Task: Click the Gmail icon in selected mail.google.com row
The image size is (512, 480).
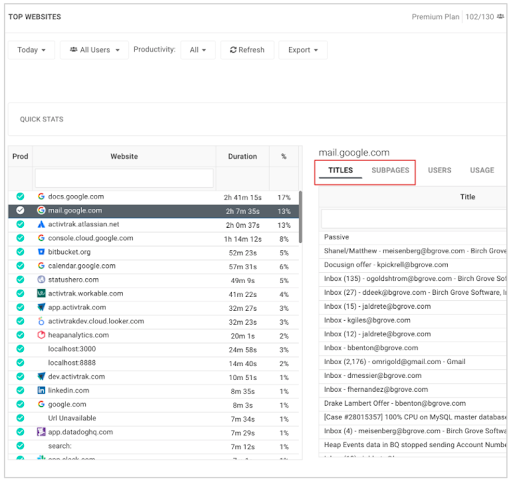Action: click(41, 210)
